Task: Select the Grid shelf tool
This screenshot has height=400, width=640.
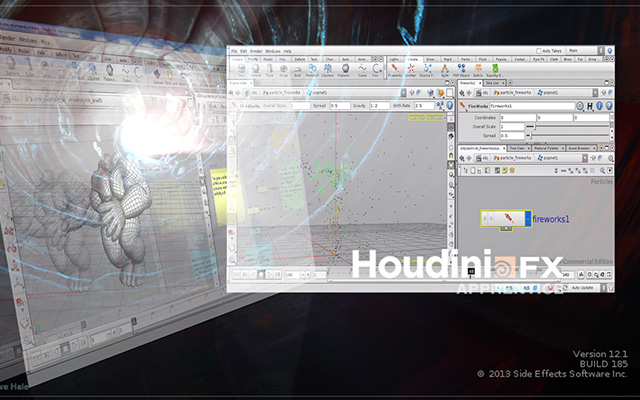Action: 298,70
